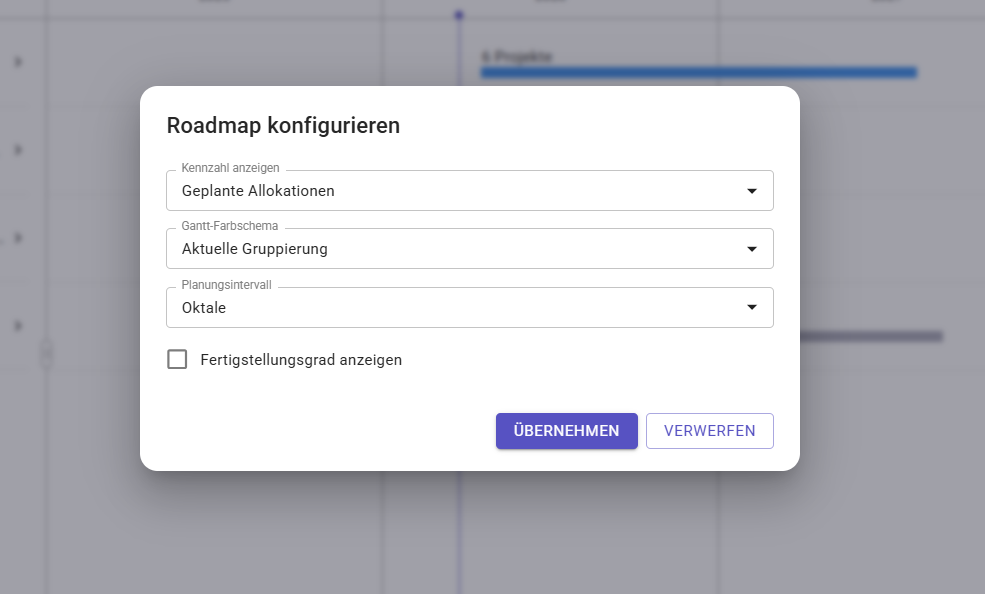Click the Gantt-Farbschema dropdown arrow icon
Viewport: 985px width, 594px height.
pos(752,248)
